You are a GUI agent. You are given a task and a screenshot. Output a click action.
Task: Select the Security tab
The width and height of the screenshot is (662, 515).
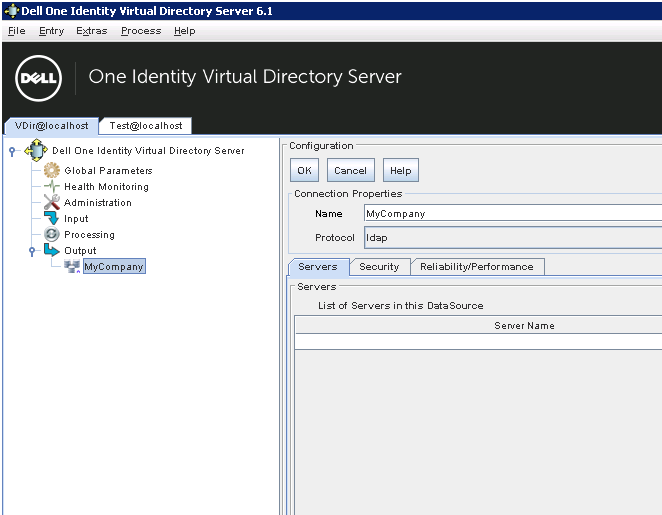(x=379, y=267)
